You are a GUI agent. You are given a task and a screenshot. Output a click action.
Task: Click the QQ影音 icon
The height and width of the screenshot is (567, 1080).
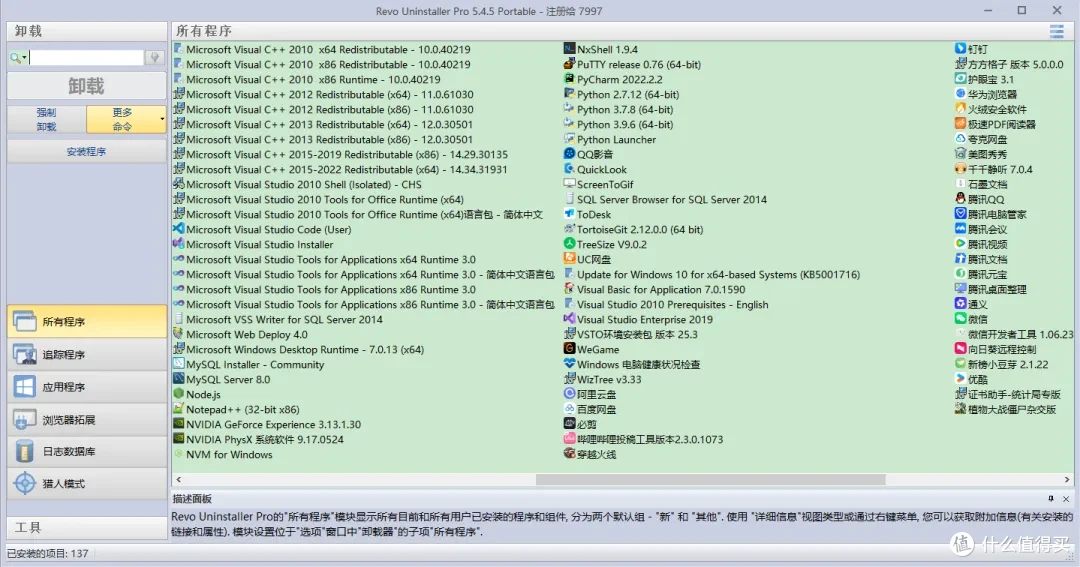pyautogui.click(x=569, y=154)
